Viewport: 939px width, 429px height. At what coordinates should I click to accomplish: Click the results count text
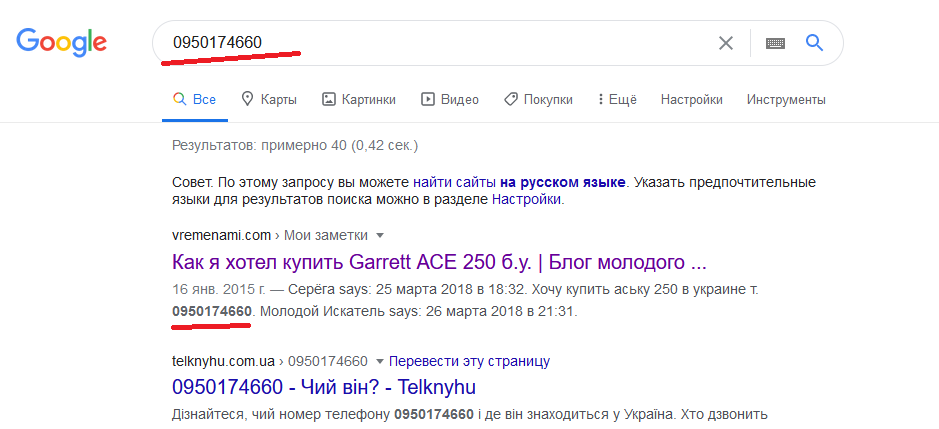click(295, 145)
